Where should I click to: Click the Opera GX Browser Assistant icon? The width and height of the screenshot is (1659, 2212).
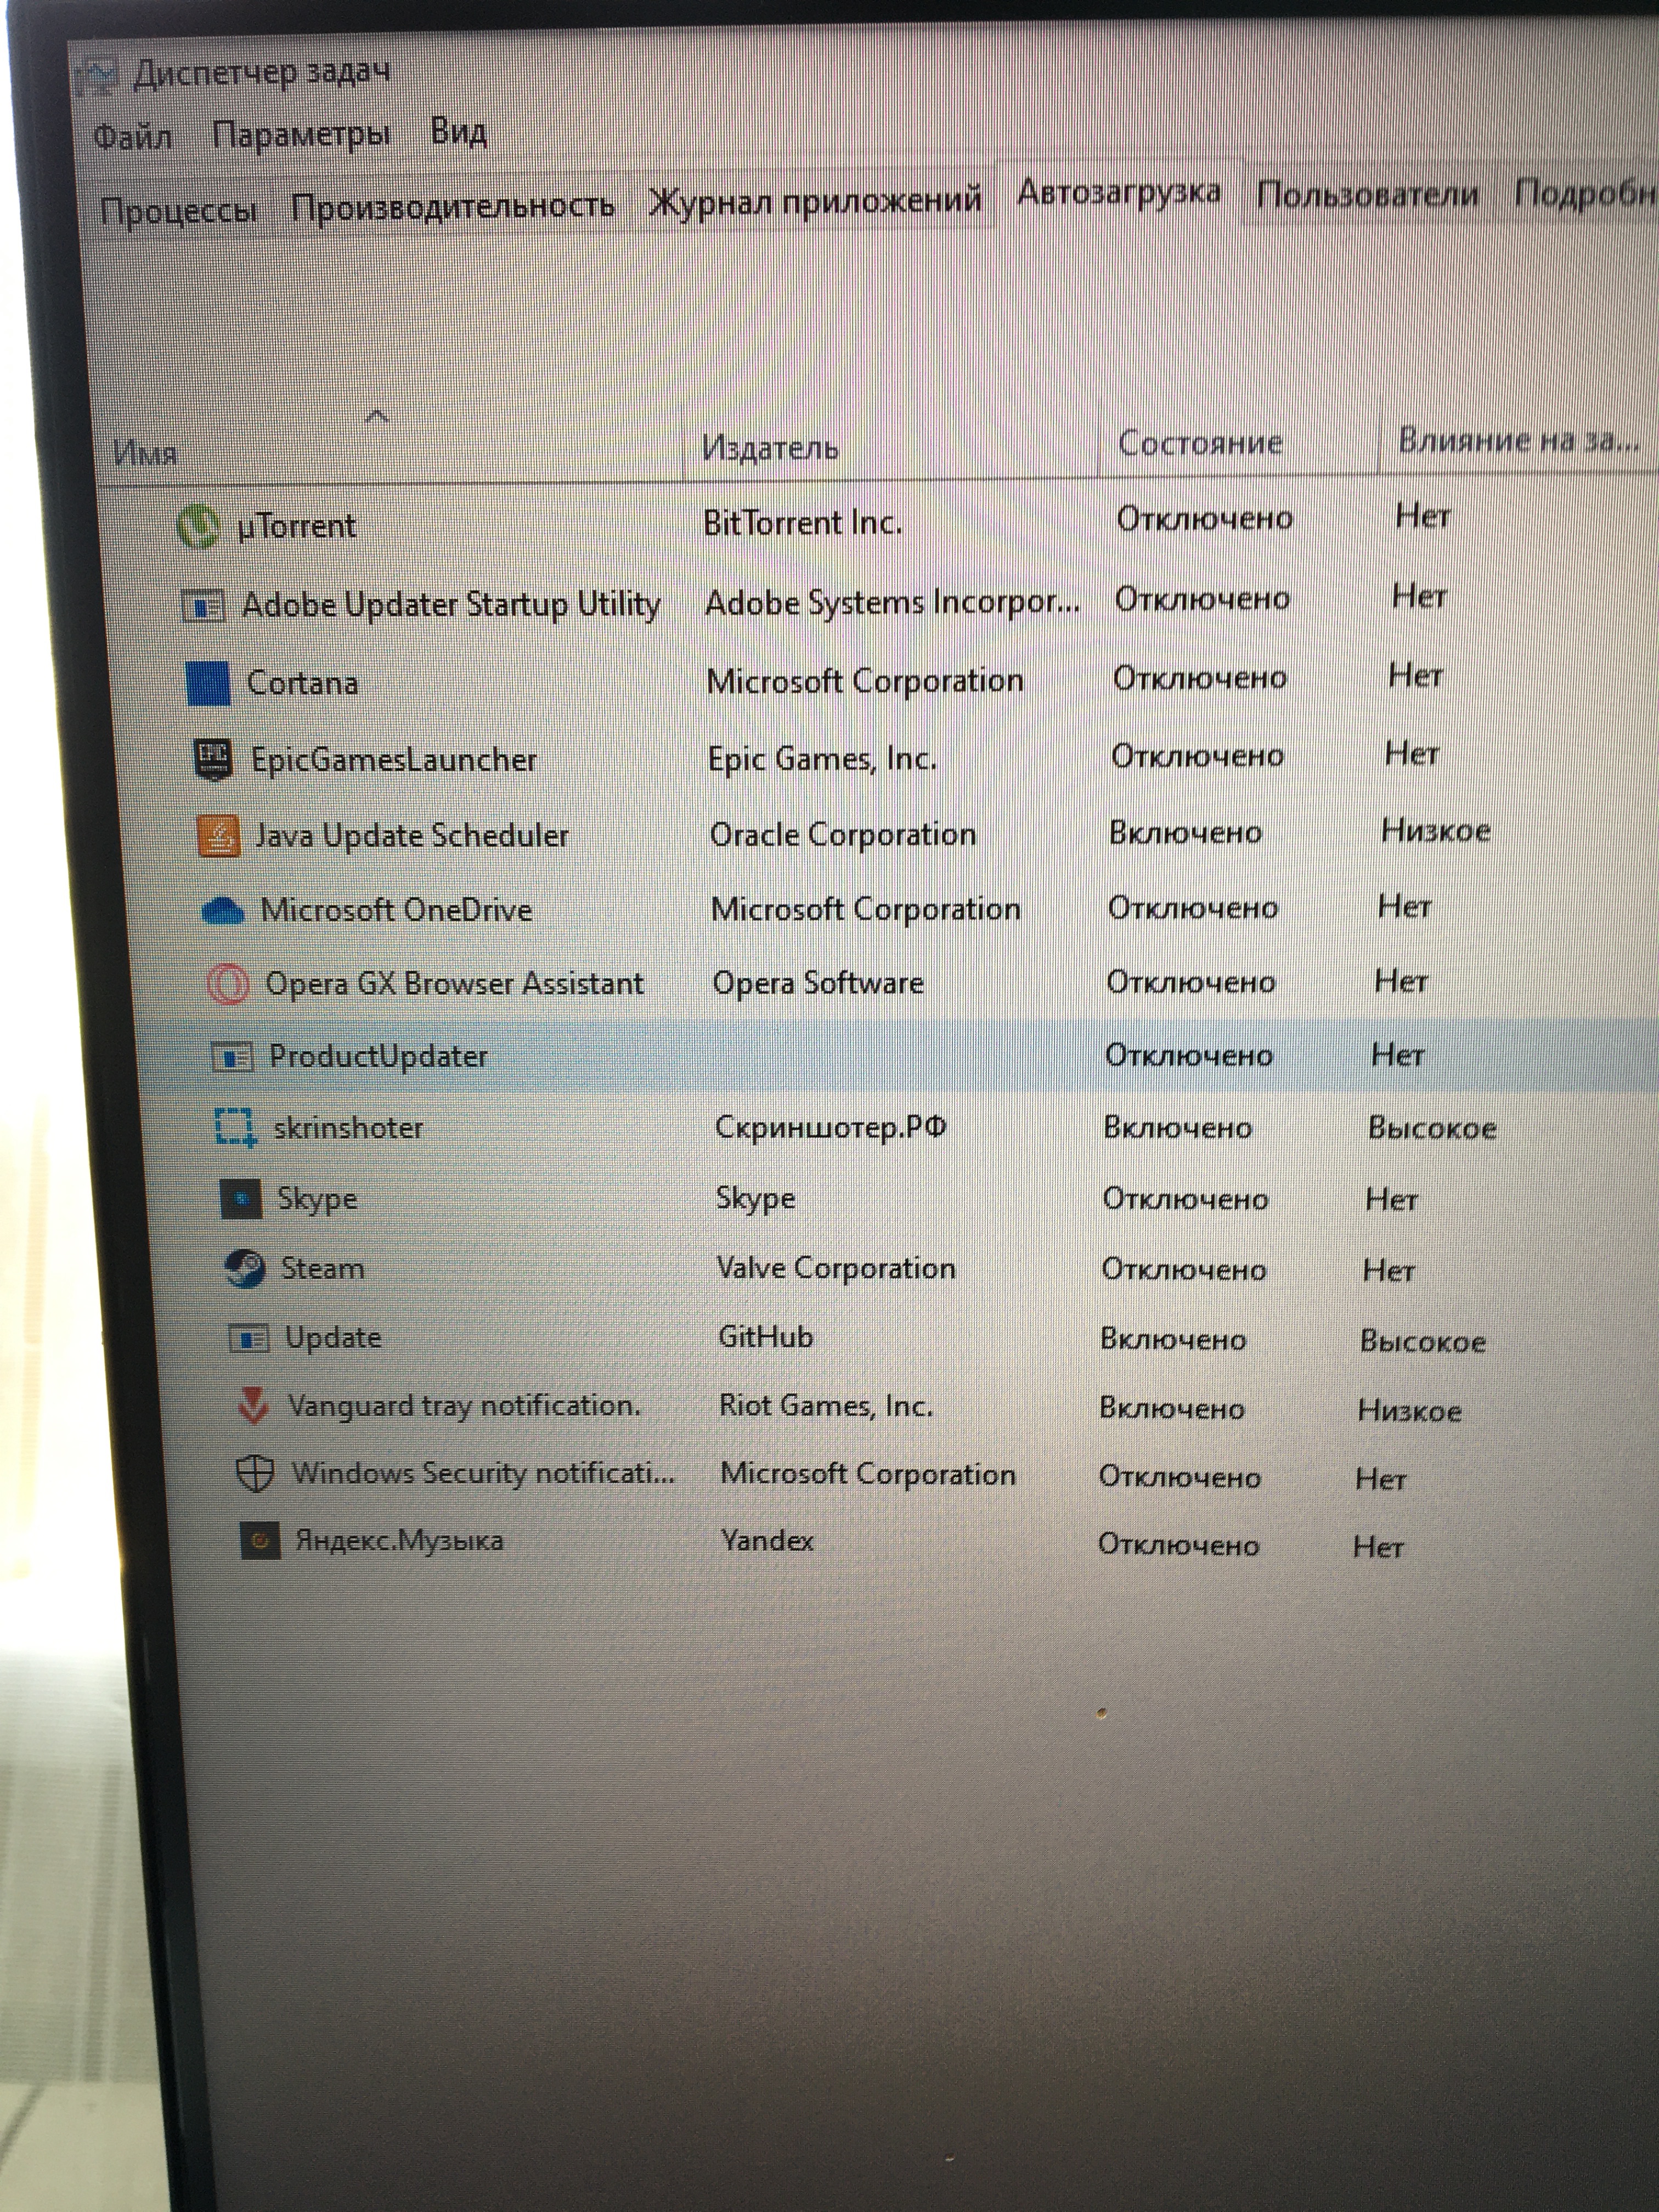coord(227,983)
